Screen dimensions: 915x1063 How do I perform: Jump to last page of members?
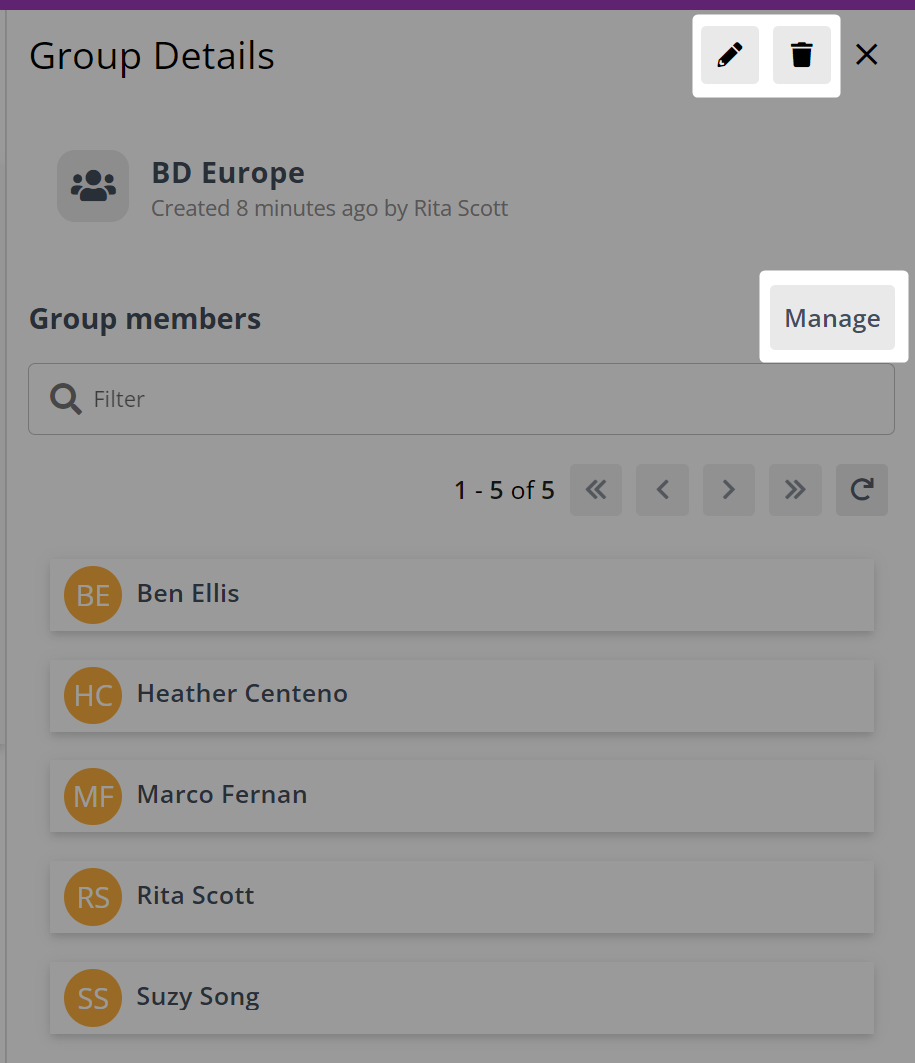click(795, 489)
